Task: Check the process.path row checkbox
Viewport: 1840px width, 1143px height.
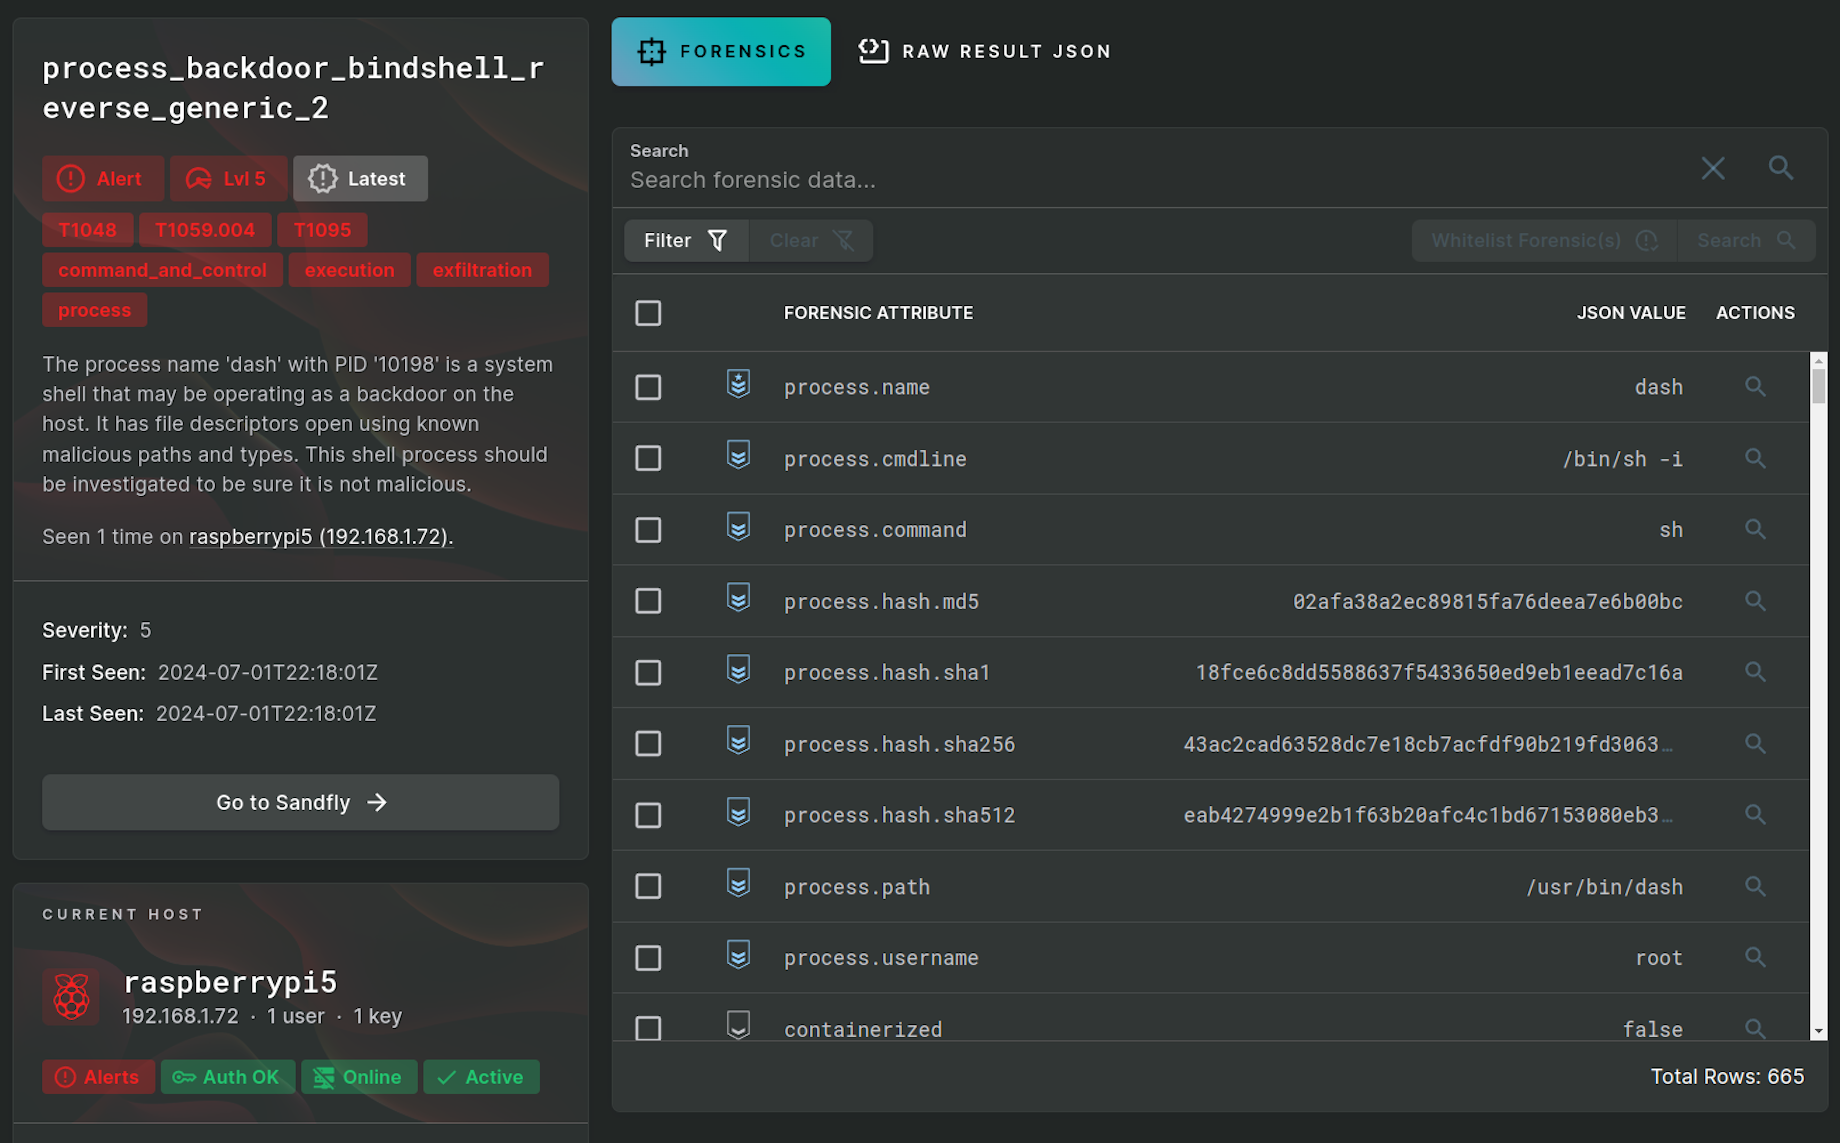Action: 648,887
